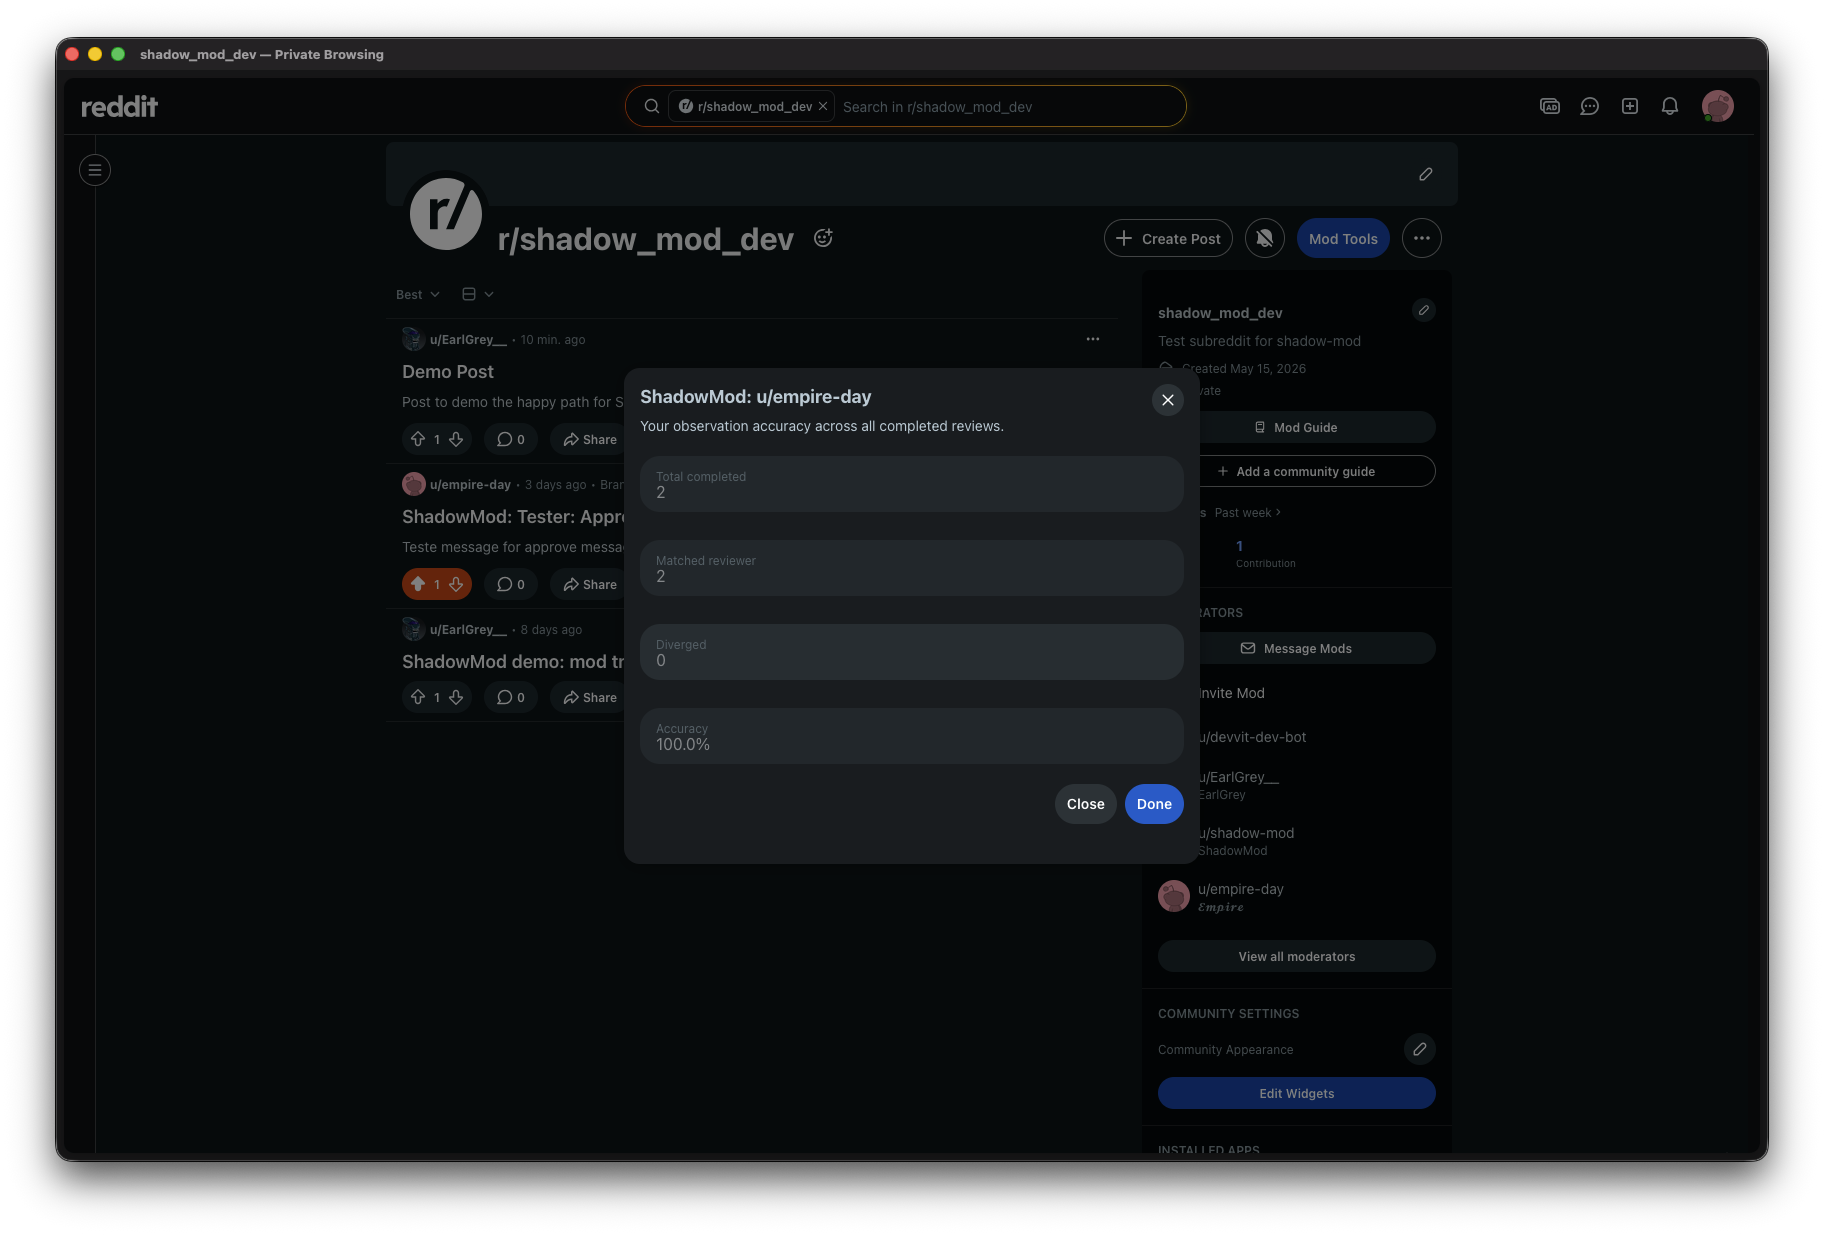Image resolution: width=1824 pixels, height=1235 pixels.
Task: Open the u/shadow-mod moderator entry
Action: 1247,834
